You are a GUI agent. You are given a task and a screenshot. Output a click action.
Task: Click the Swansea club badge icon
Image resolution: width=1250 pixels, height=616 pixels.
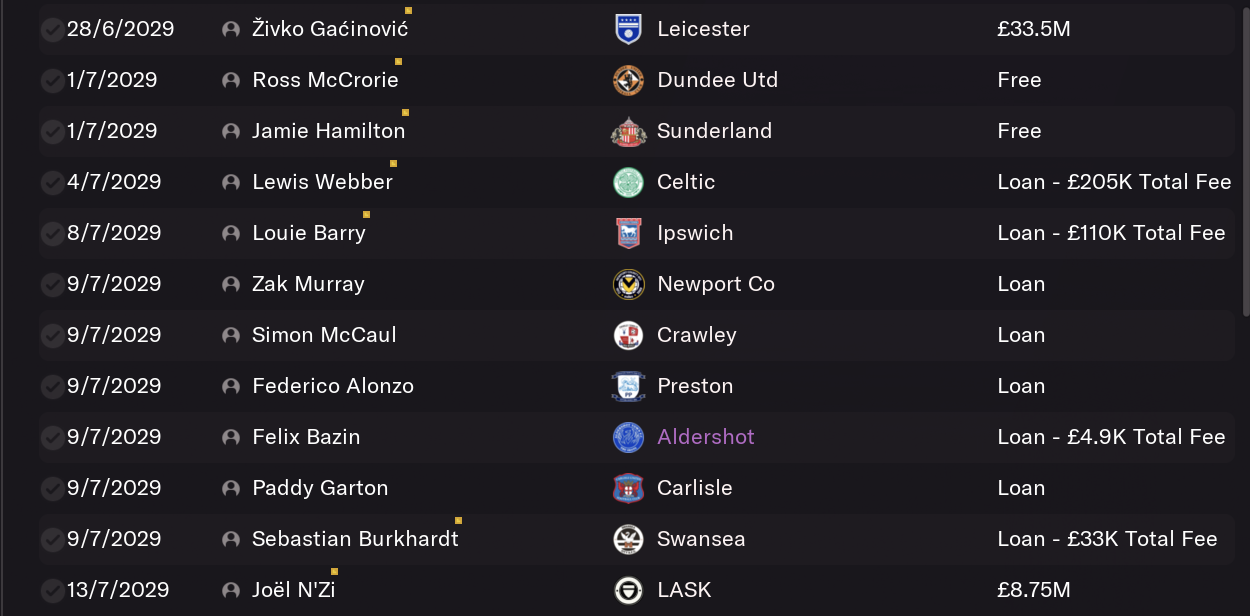628,539
